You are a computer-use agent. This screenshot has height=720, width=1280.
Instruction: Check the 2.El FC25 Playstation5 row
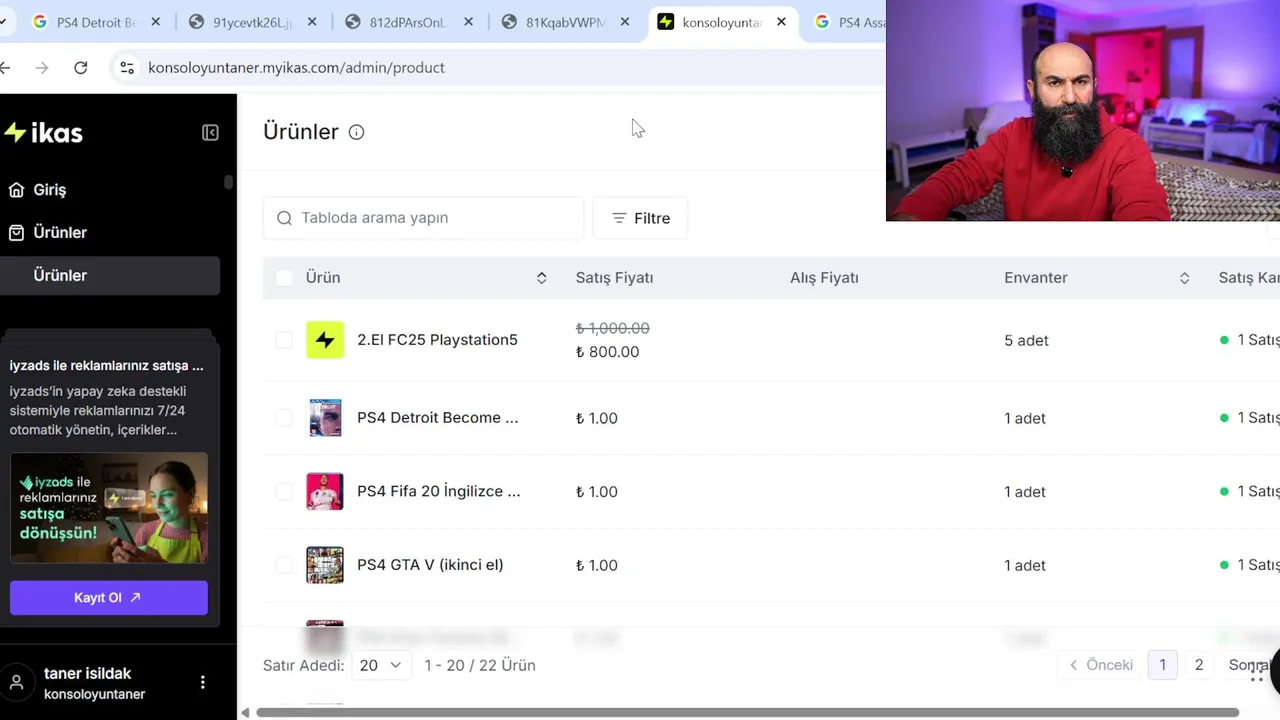(x=284, y=340)
